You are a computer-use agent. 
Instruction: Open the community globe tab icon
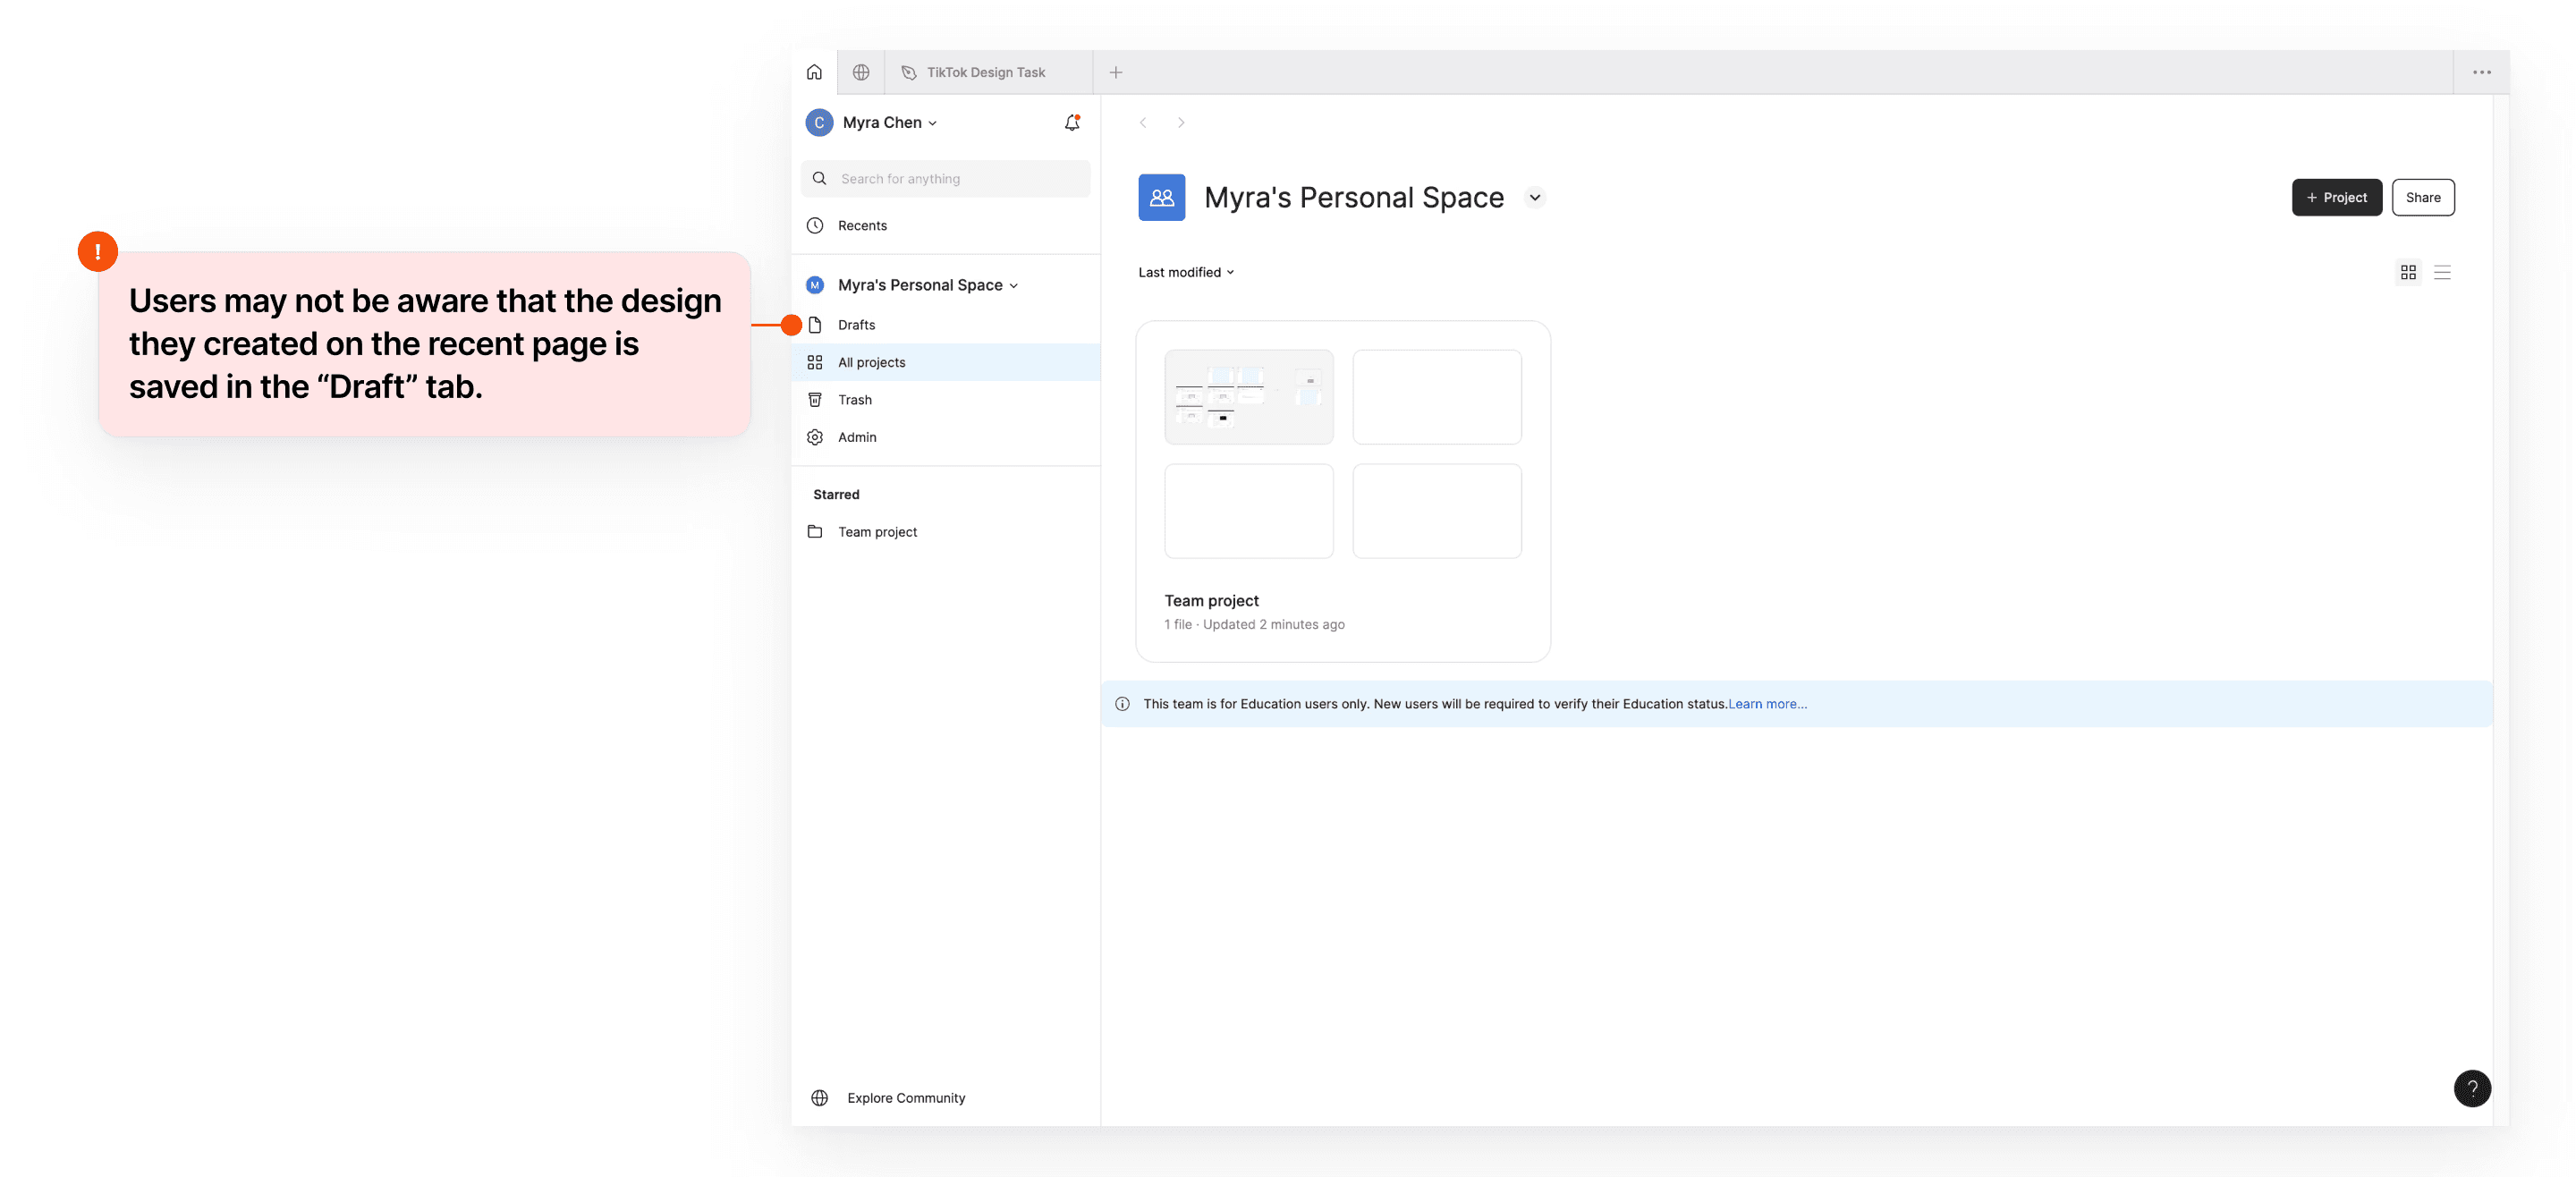pos(860,72)
